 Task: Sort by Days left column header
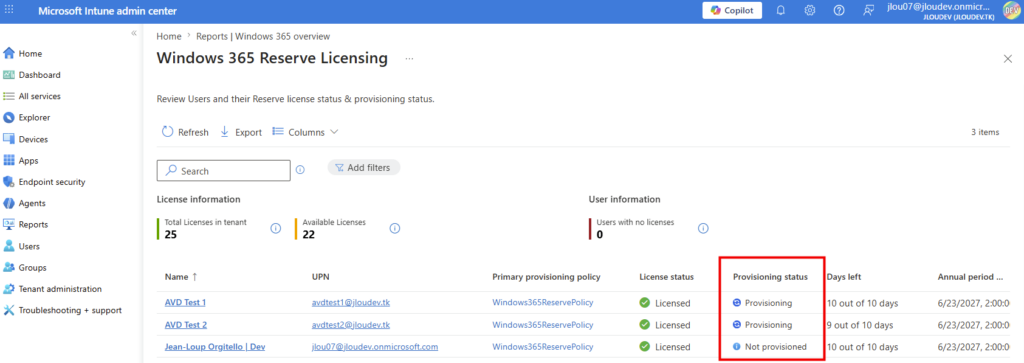coord(844,277)
